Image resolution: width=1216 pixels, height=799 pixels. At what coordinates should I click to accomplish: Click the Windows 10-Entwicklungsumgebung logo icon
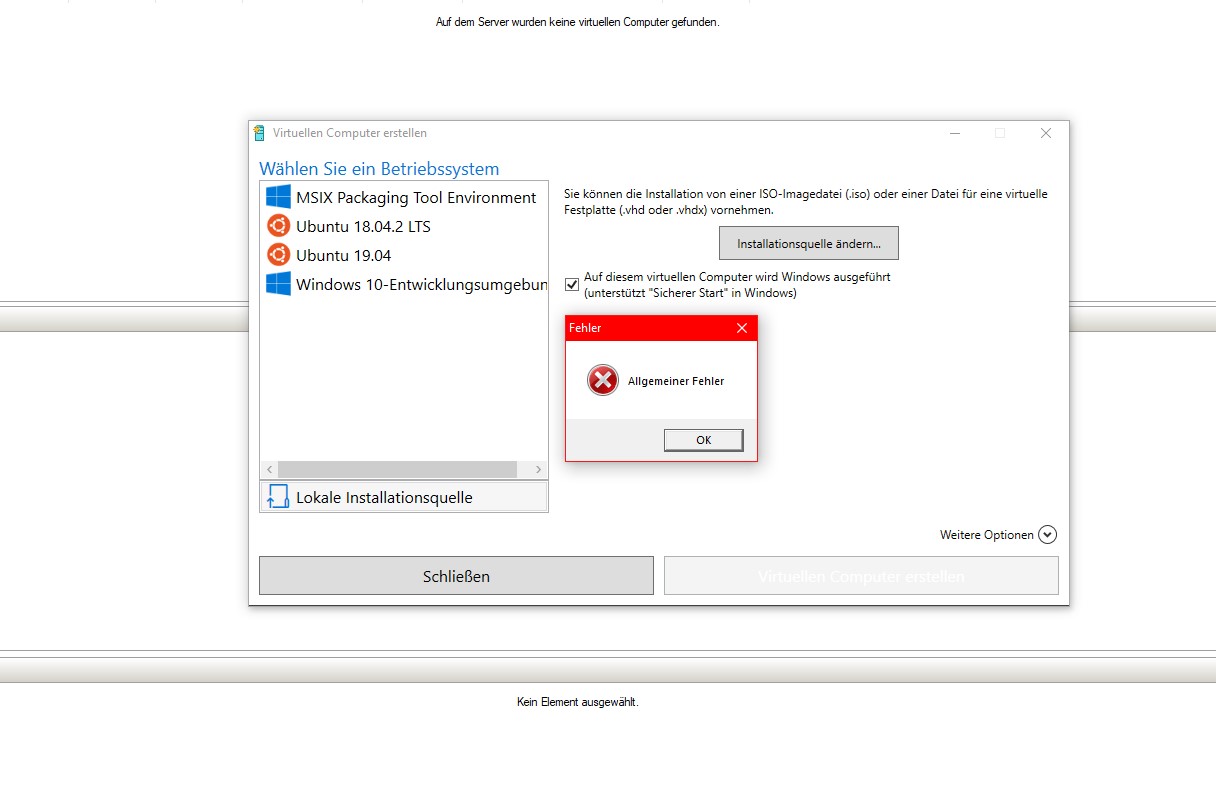click(278, 284)
